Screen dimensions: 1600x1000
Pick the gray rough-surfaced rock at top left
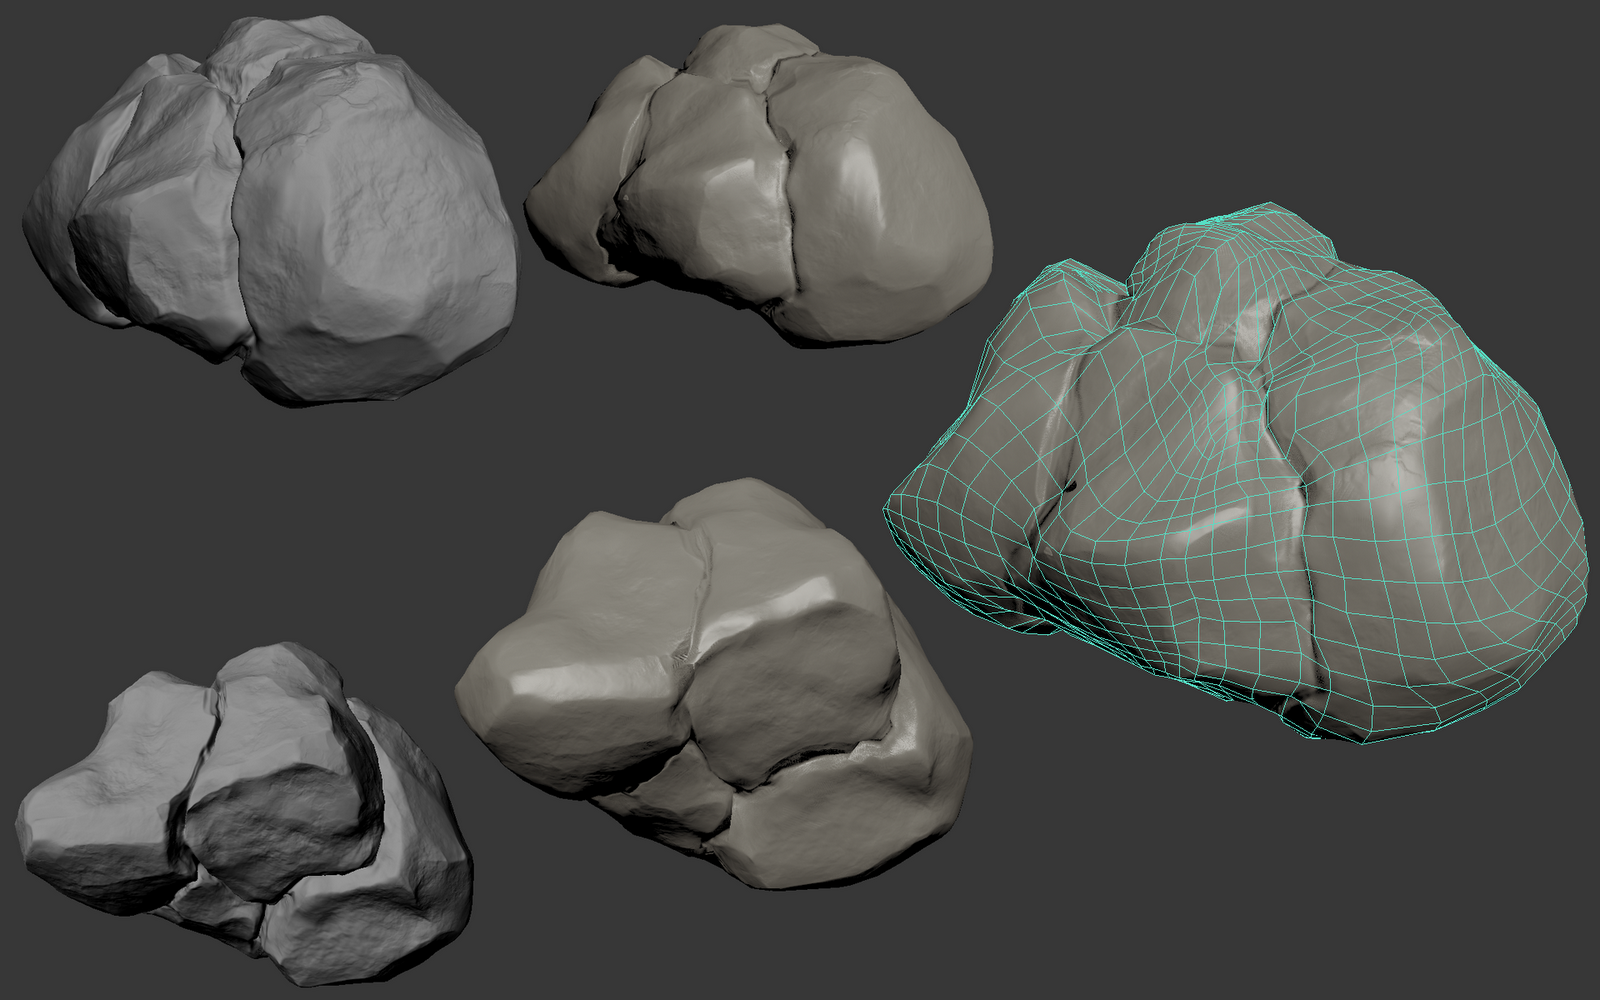[270, 212]
